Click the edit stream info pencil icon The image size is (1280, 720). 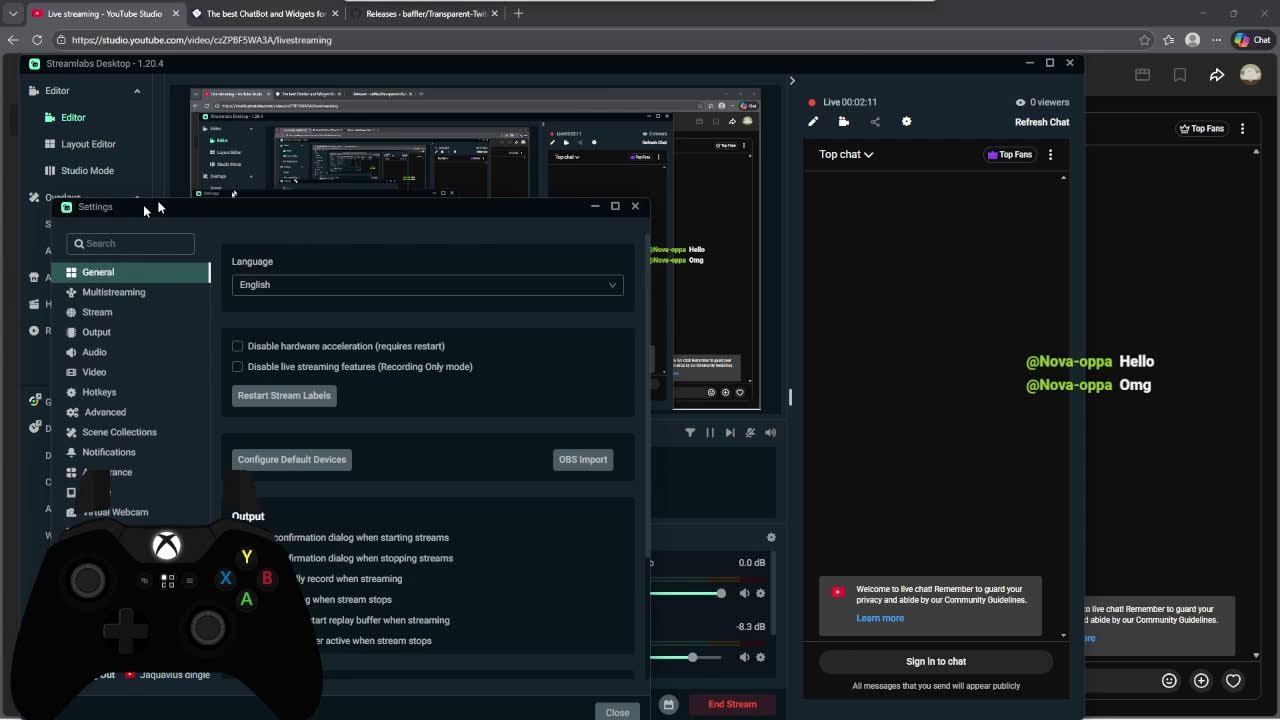[813, 122]
